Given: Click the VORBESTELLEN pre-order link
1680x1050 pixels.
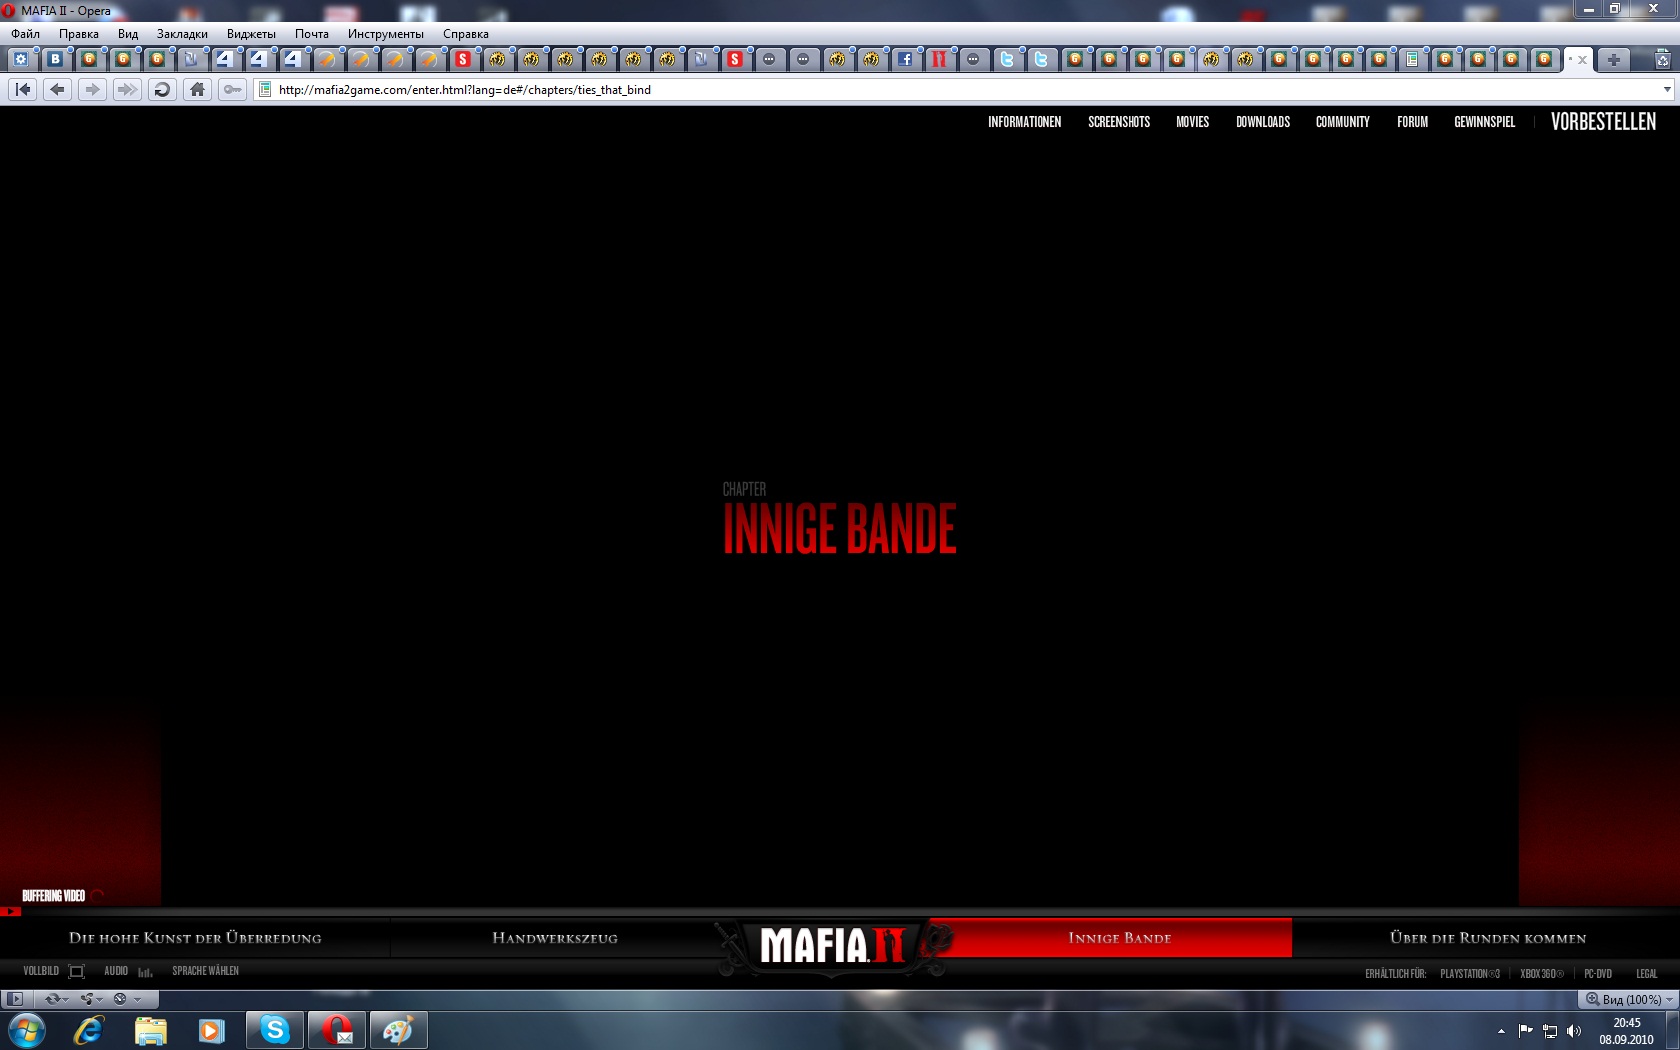Looking at the screenshot, I should click(x=1604, y=122).
